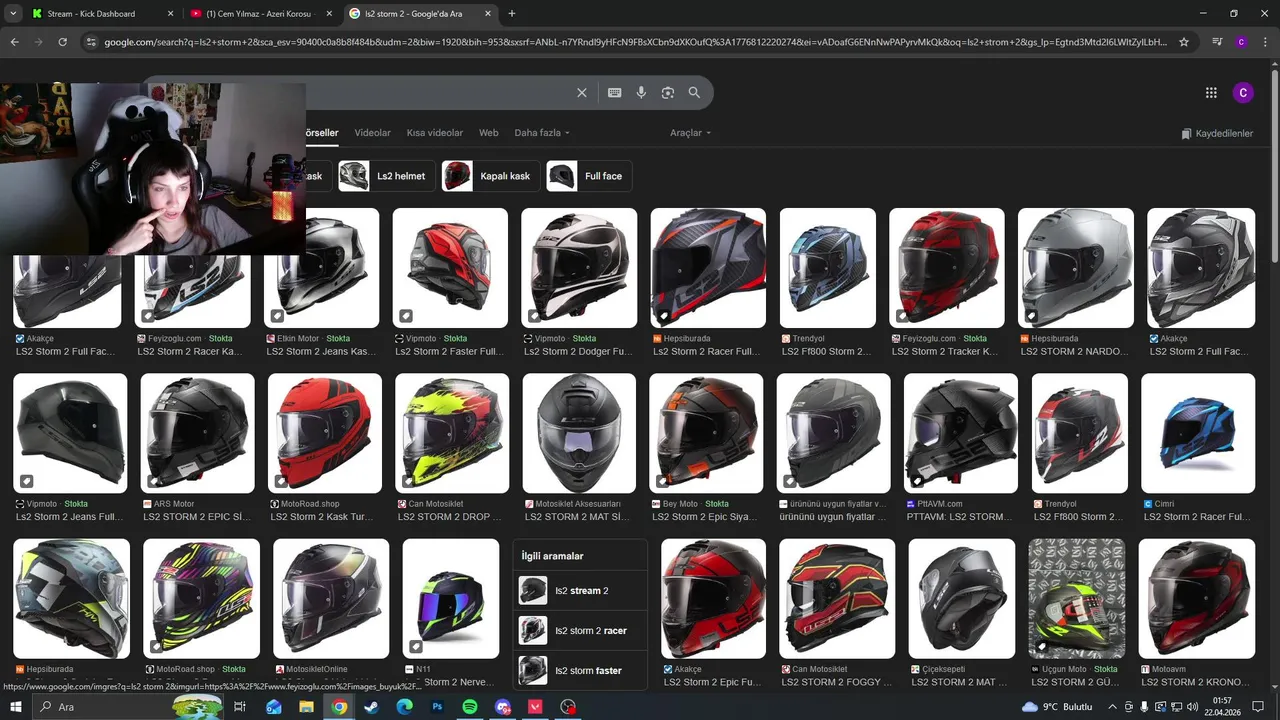Open Trendyol Ls2 Ff800 Storm 2 blue helmet
The height and width of the screenshot is (720, 1280).
pyautogui.click(x=828, y=268)
